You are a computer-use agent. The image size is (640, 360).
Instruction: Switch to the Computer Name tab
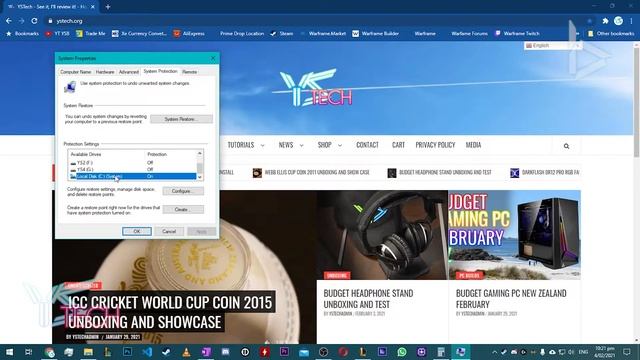(76, 72)
